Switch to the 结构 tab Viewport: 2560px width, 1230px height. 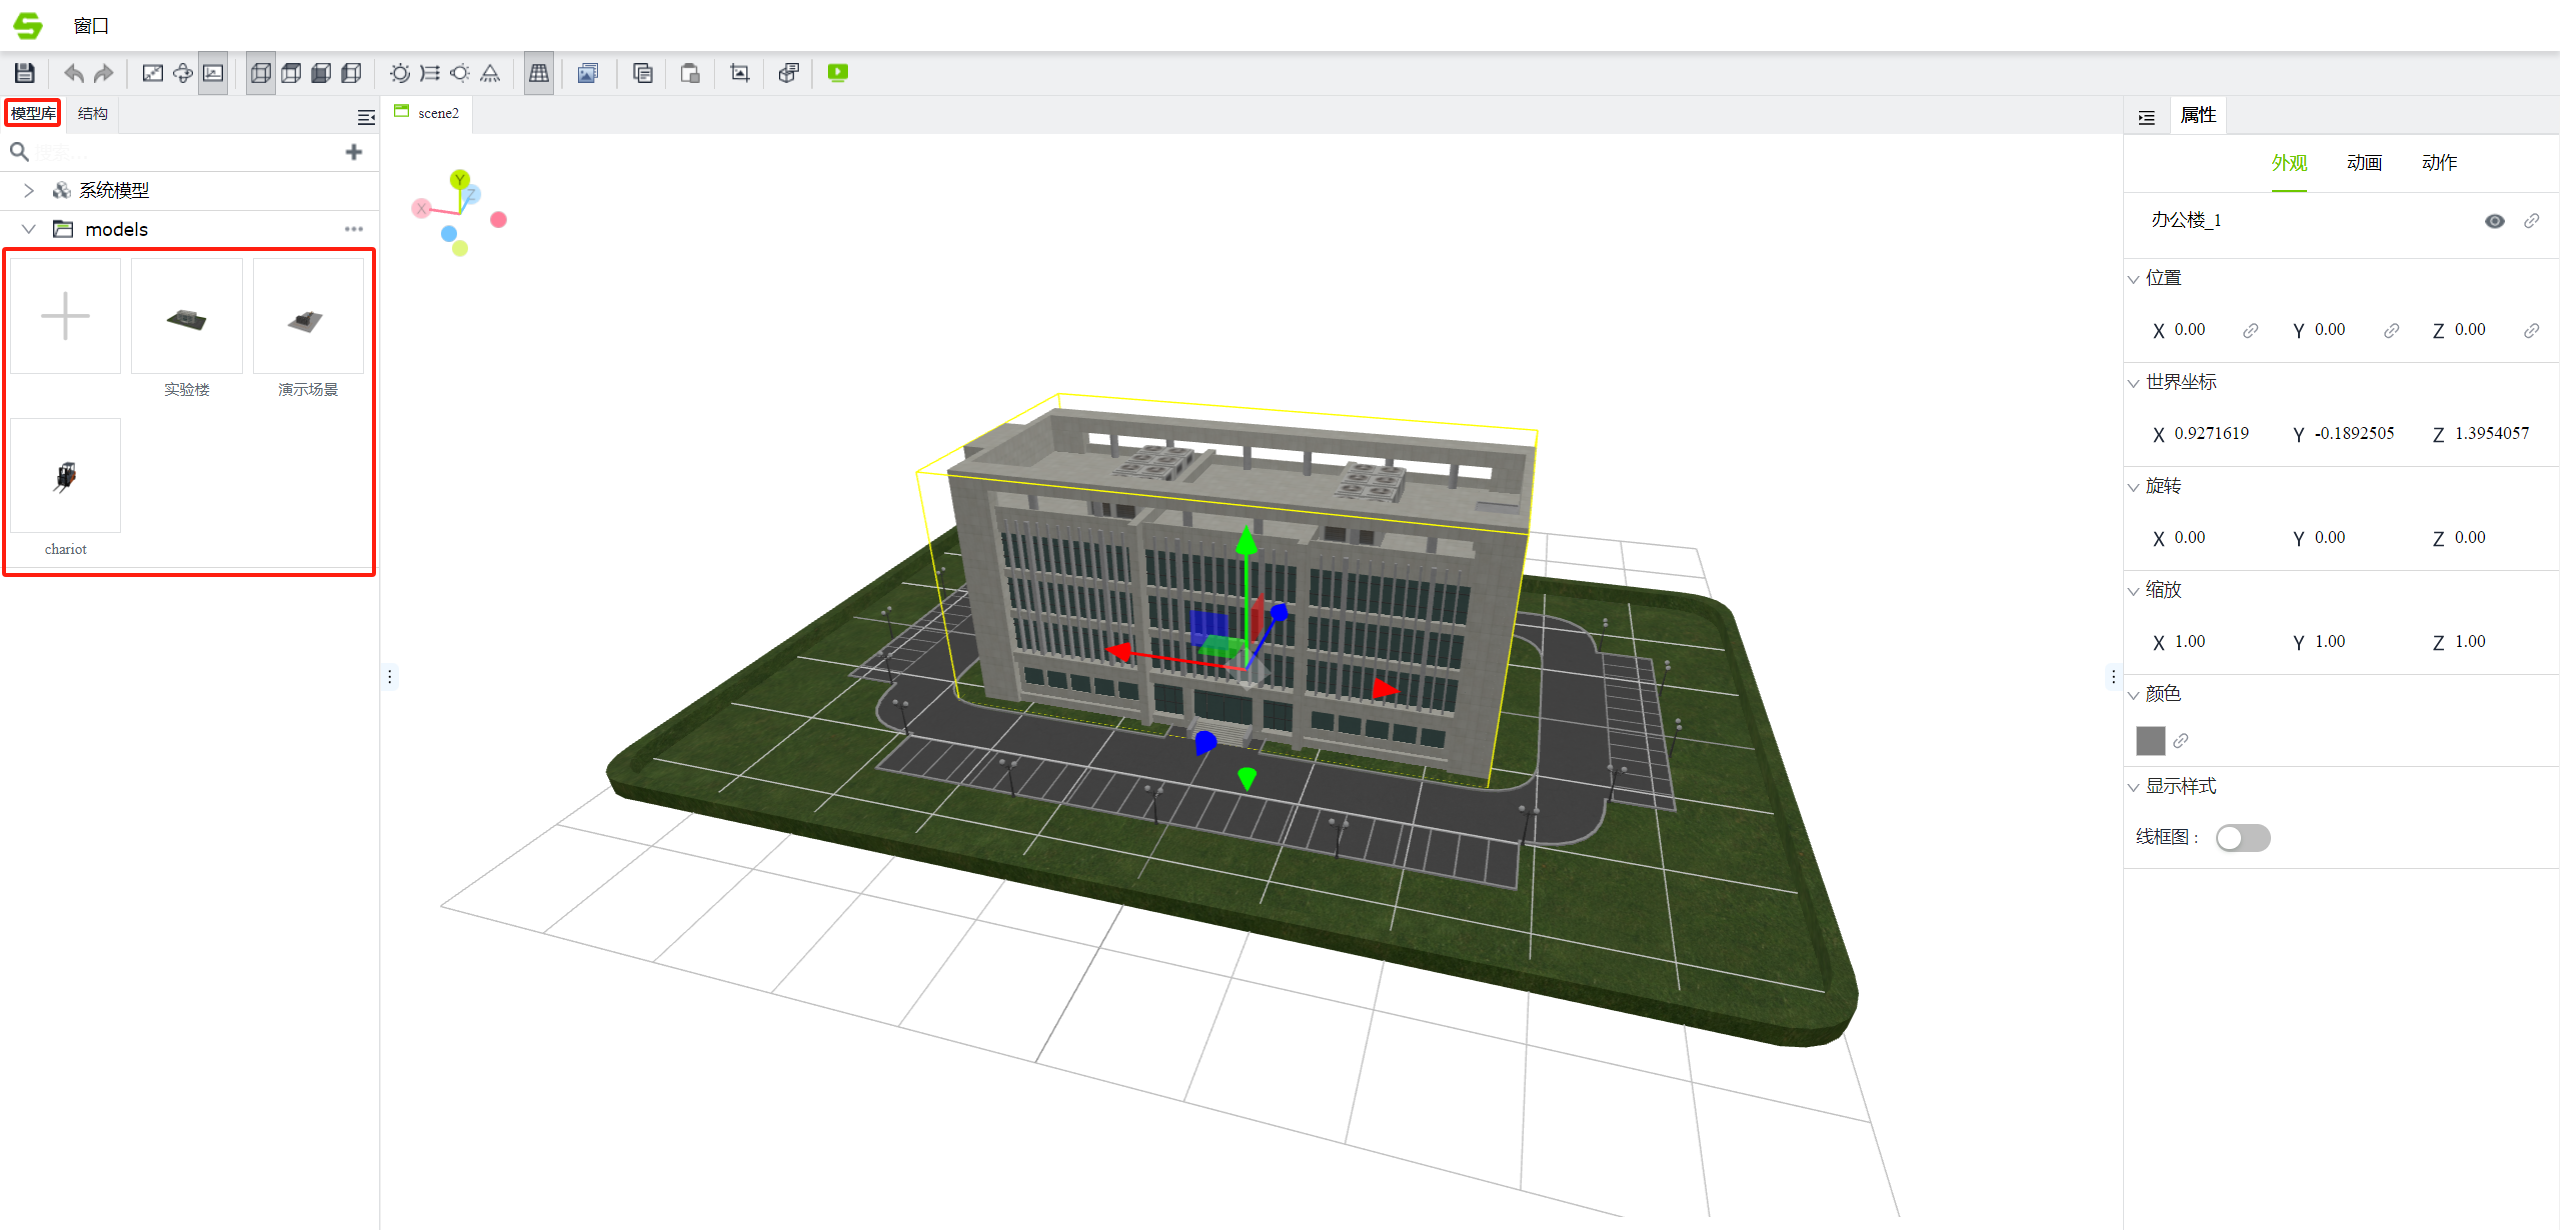(93, 113)
